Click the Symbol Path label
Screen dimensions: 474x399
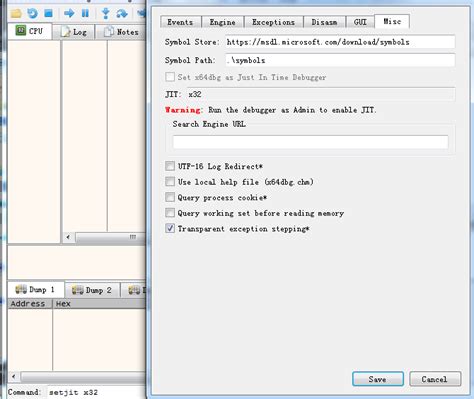click(x=190, y=60)
